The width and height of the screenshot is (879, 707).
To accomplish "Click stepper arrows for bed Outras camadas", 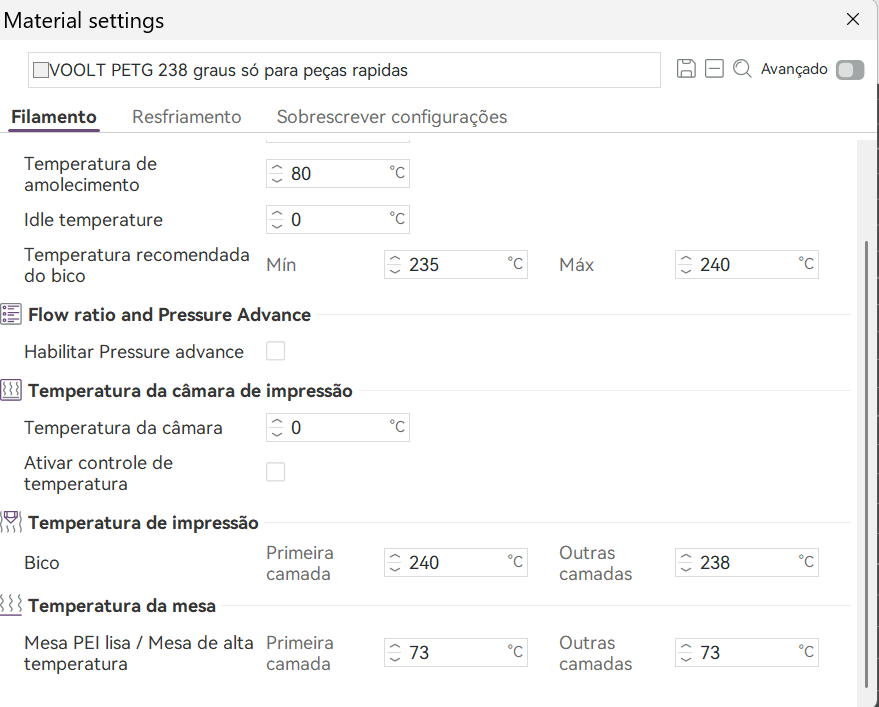I will pyautogui.click(x=686, y=652).
